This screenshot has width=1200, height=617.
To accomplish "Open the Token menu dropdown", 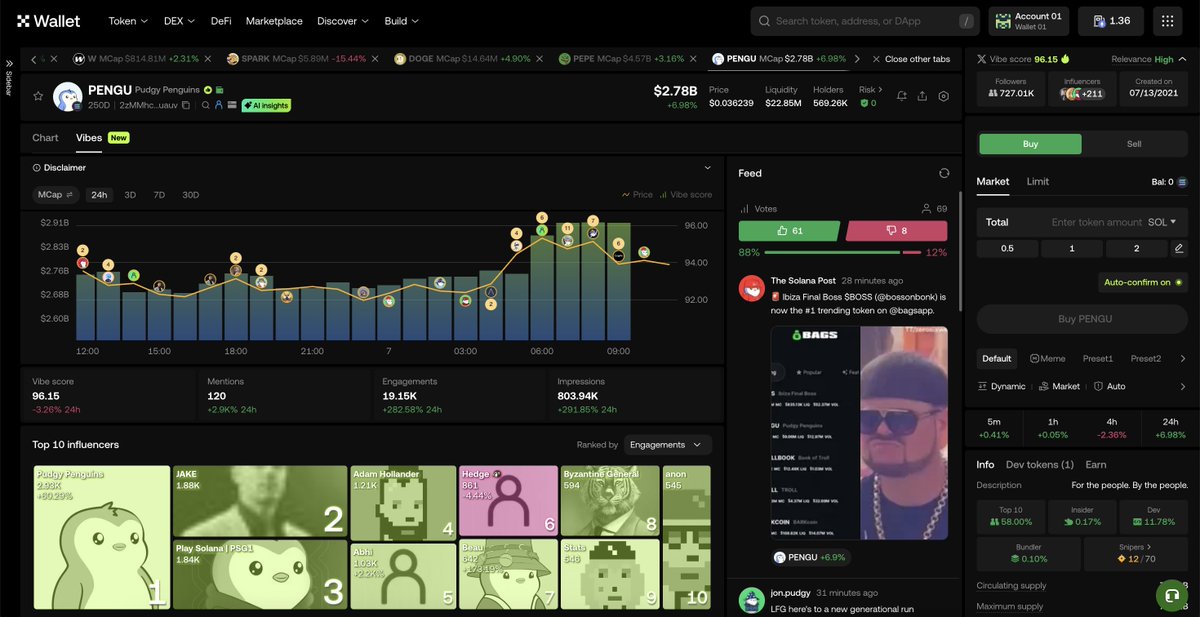I will (128, 21).
